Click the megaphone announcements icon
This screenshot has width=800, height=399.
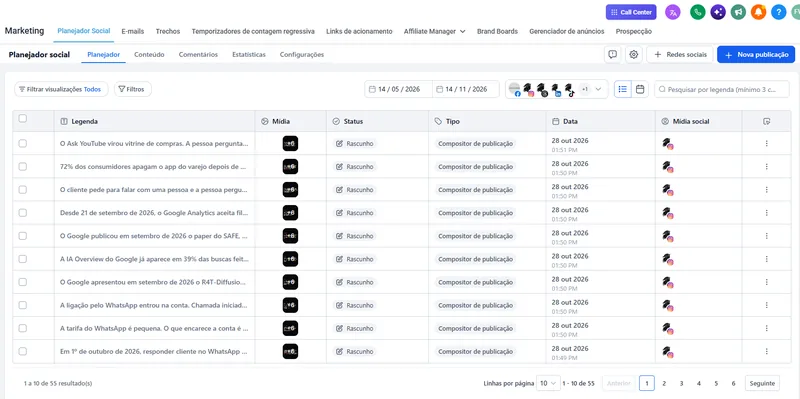tap(738, 12)
